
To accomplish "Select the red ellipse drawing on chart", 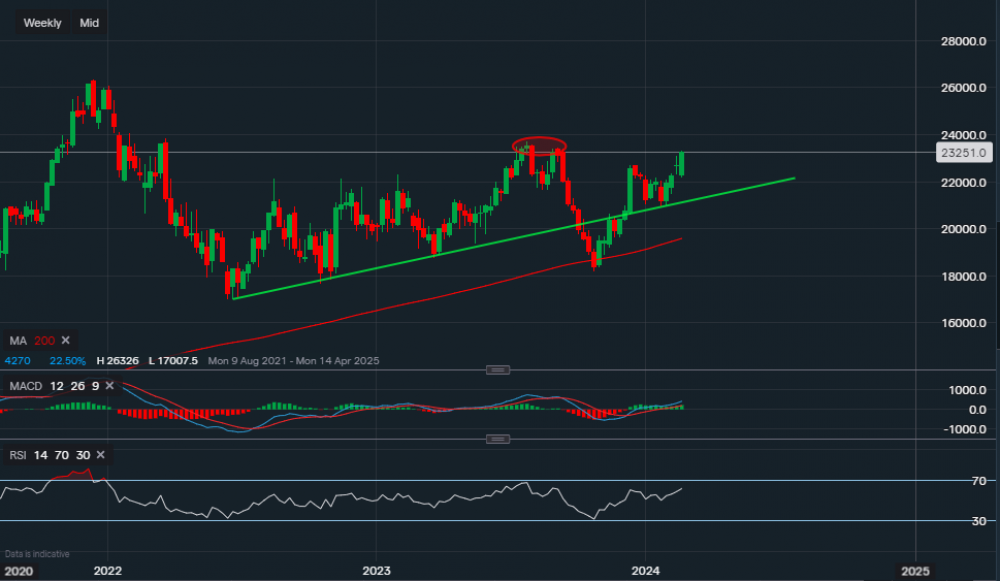I will click(x=539, y=145).
